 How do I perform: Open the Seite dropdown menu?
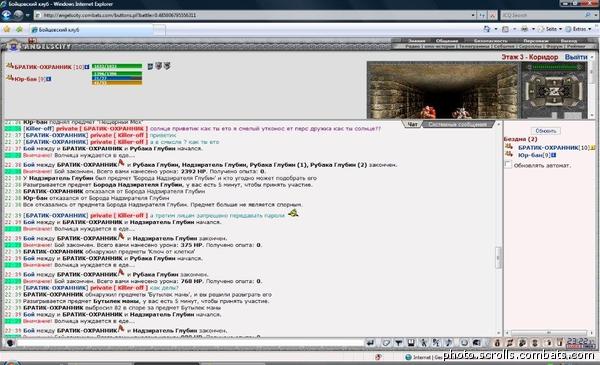551,29
